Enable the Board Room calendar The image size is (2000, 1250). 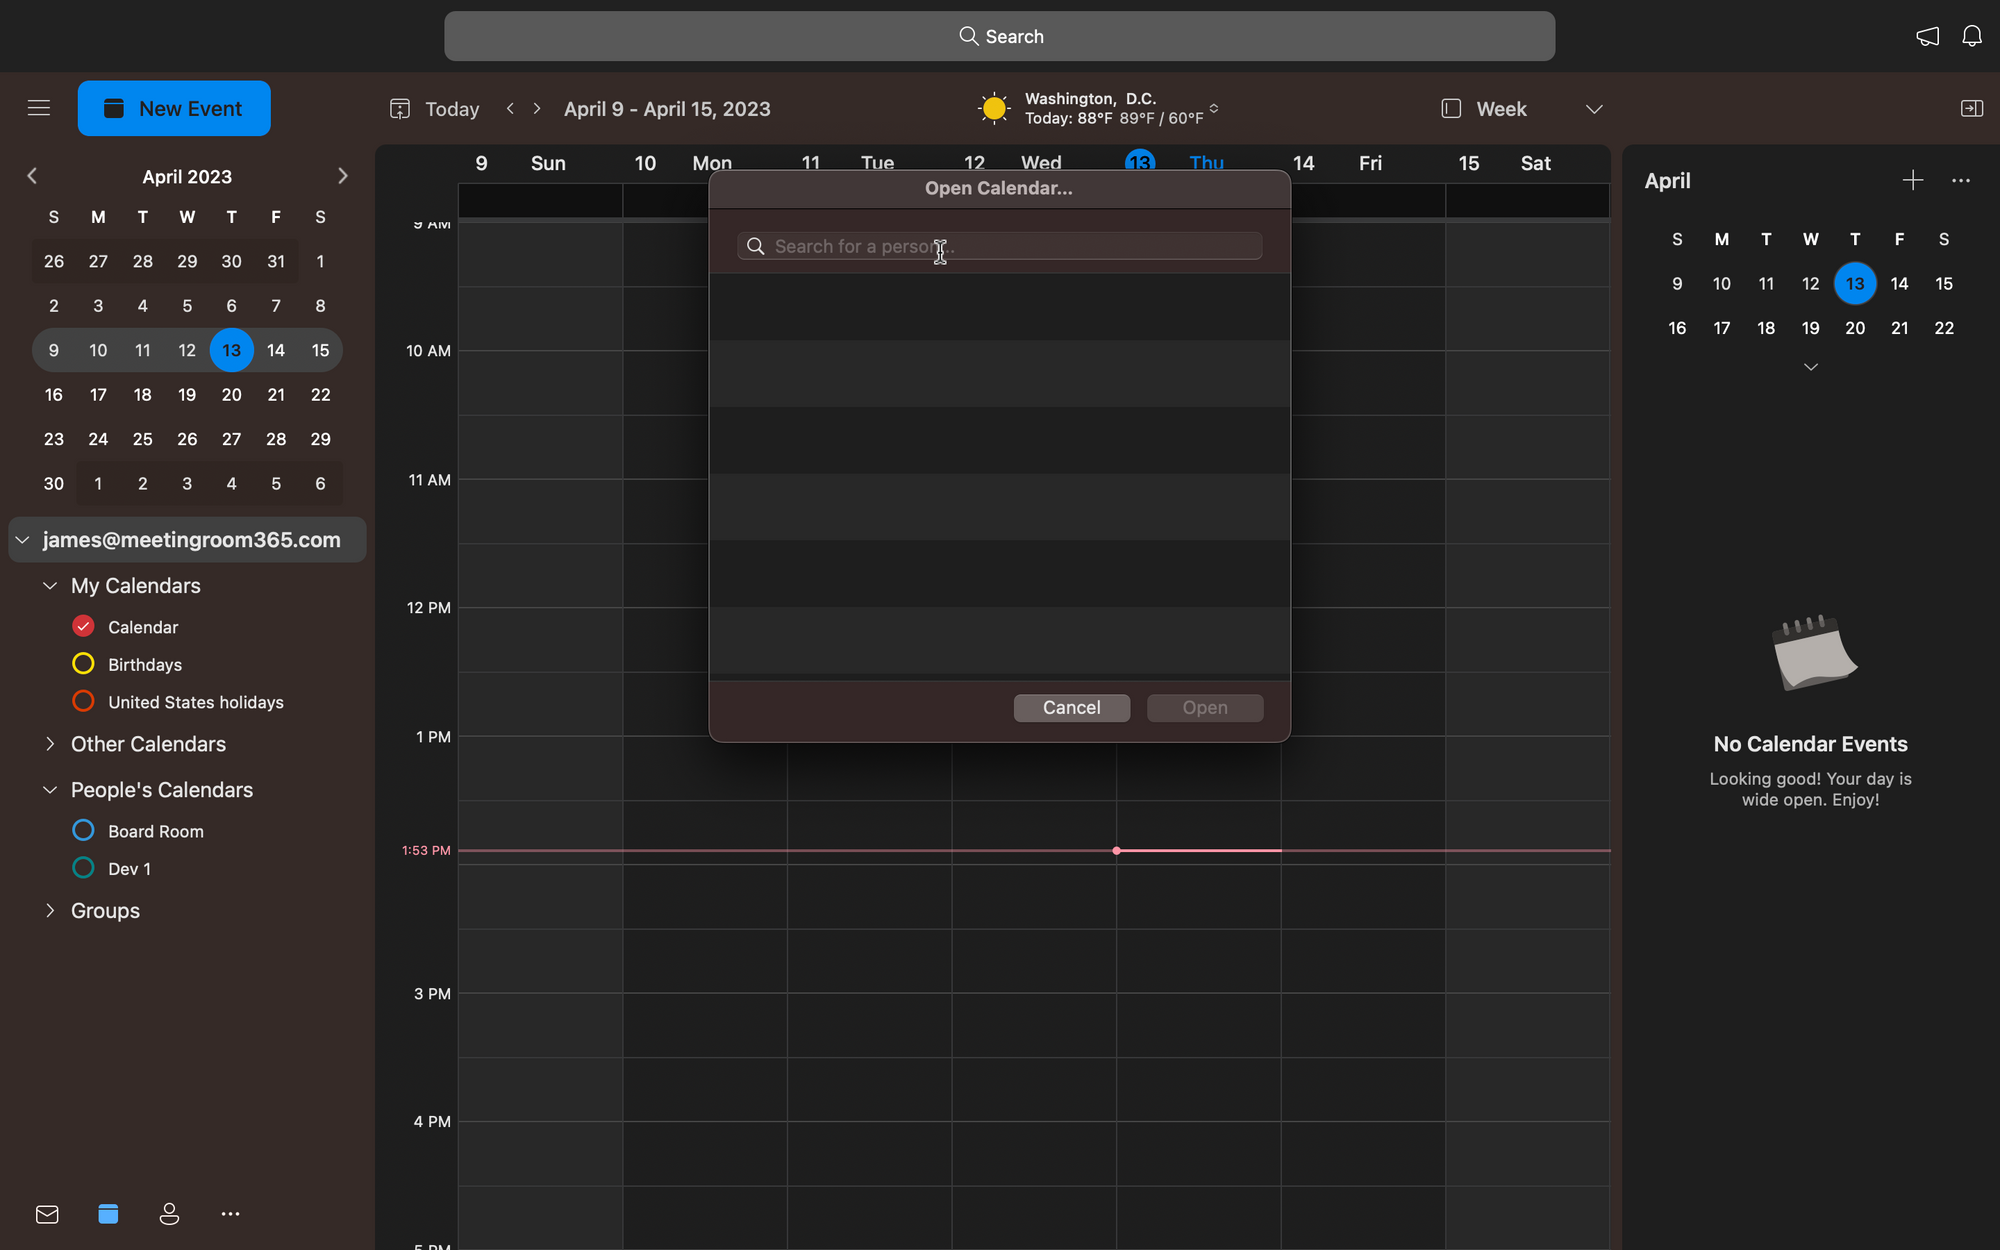[x=83, y=830]
